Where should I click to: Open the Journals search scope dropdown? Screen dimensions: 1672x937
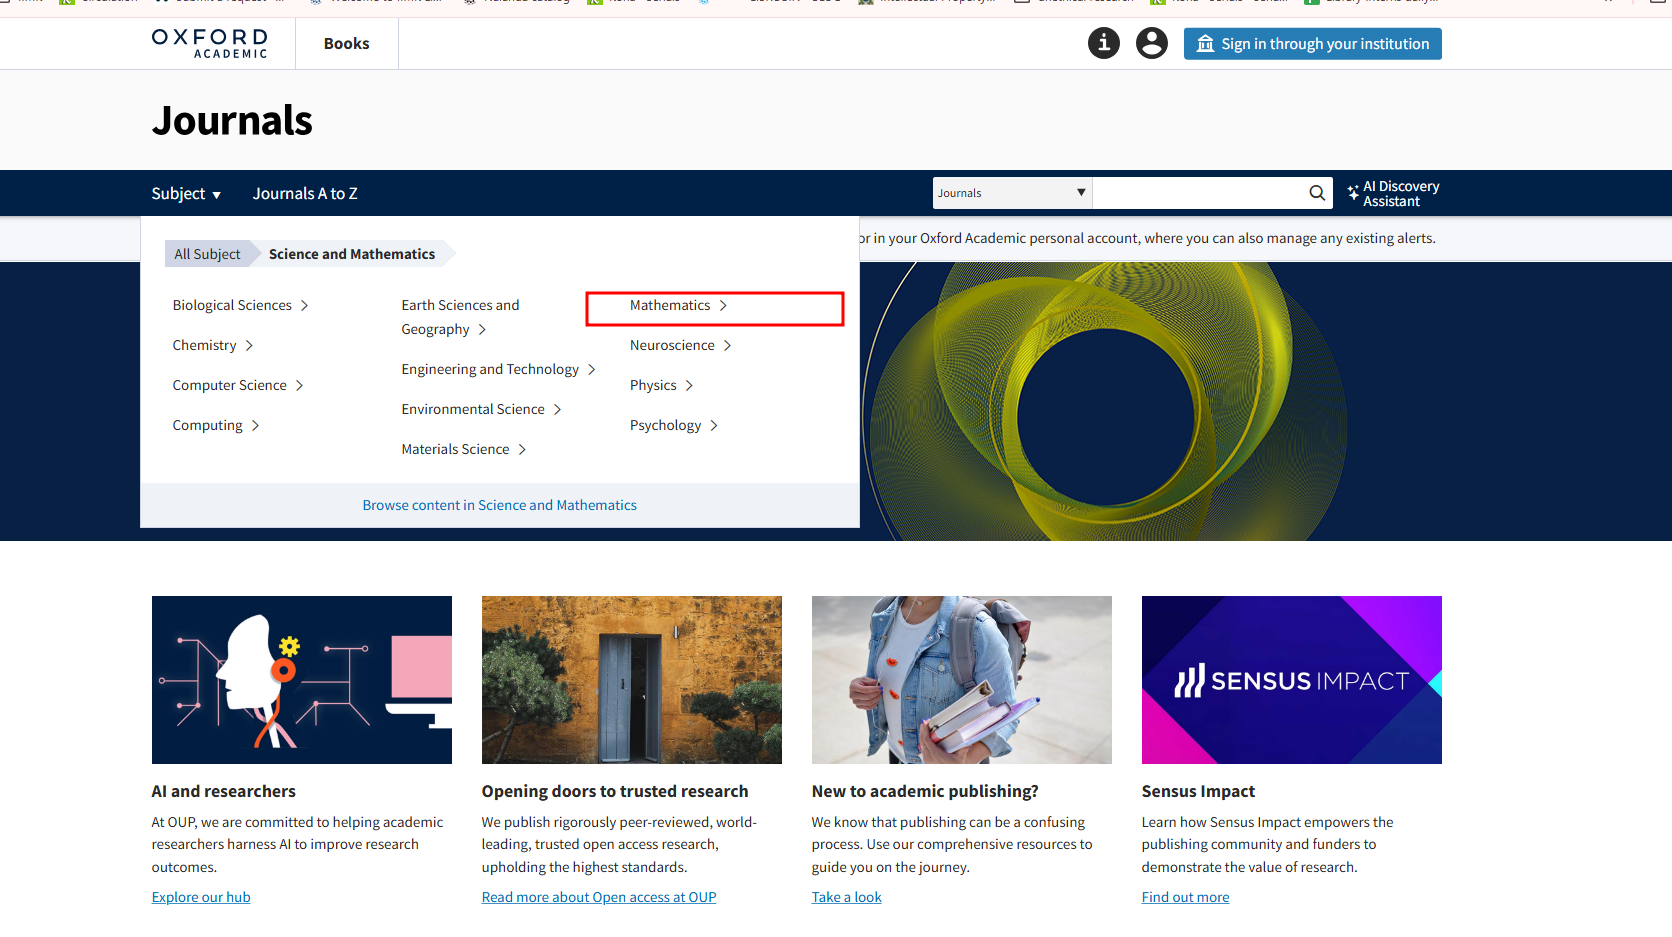coord(1011,193)
